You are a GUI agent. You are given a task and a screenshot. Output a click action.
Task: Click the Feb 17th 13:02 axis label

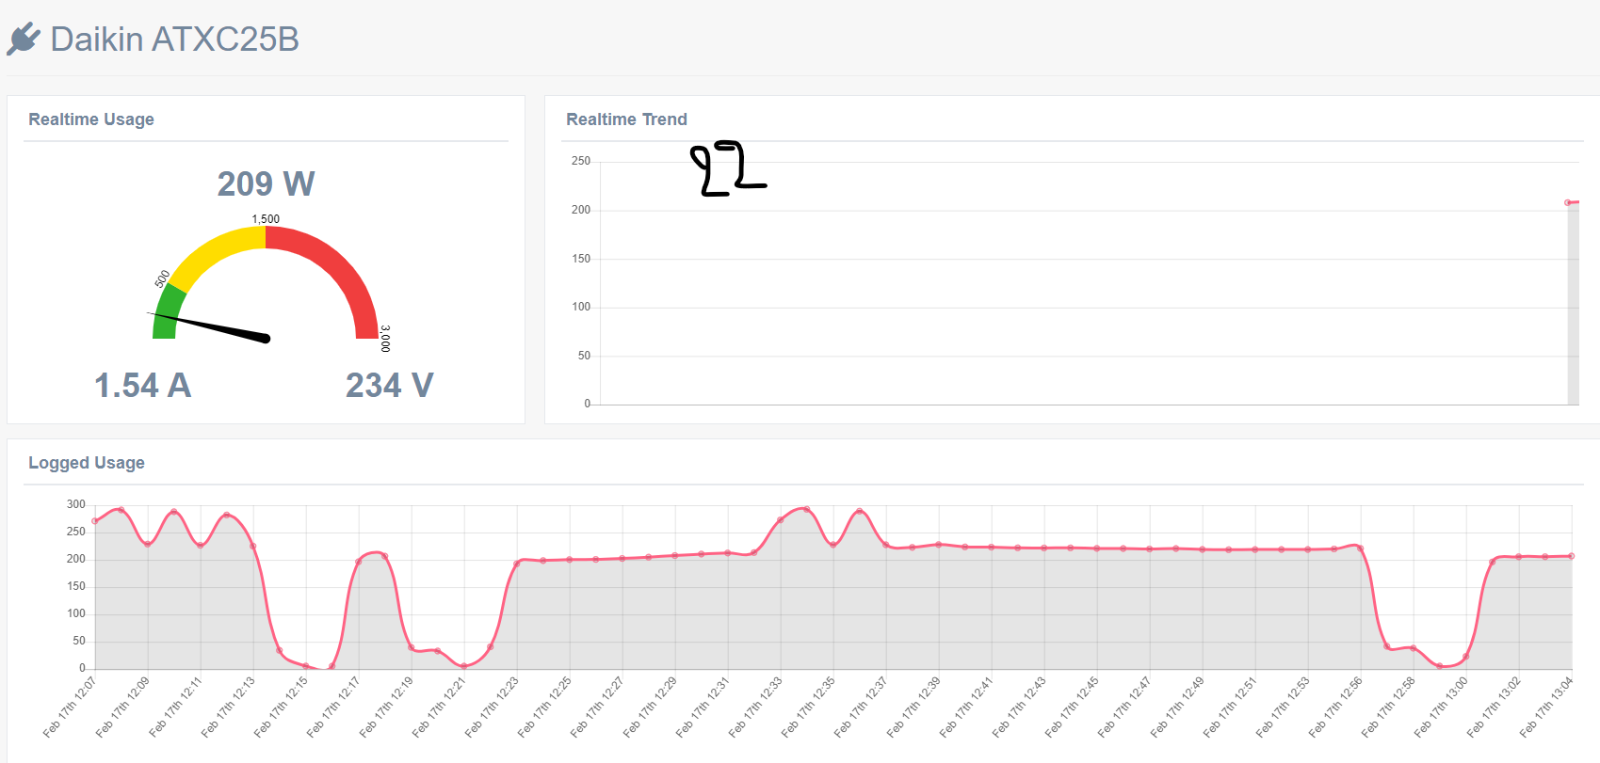click(x=1494, y=708)
